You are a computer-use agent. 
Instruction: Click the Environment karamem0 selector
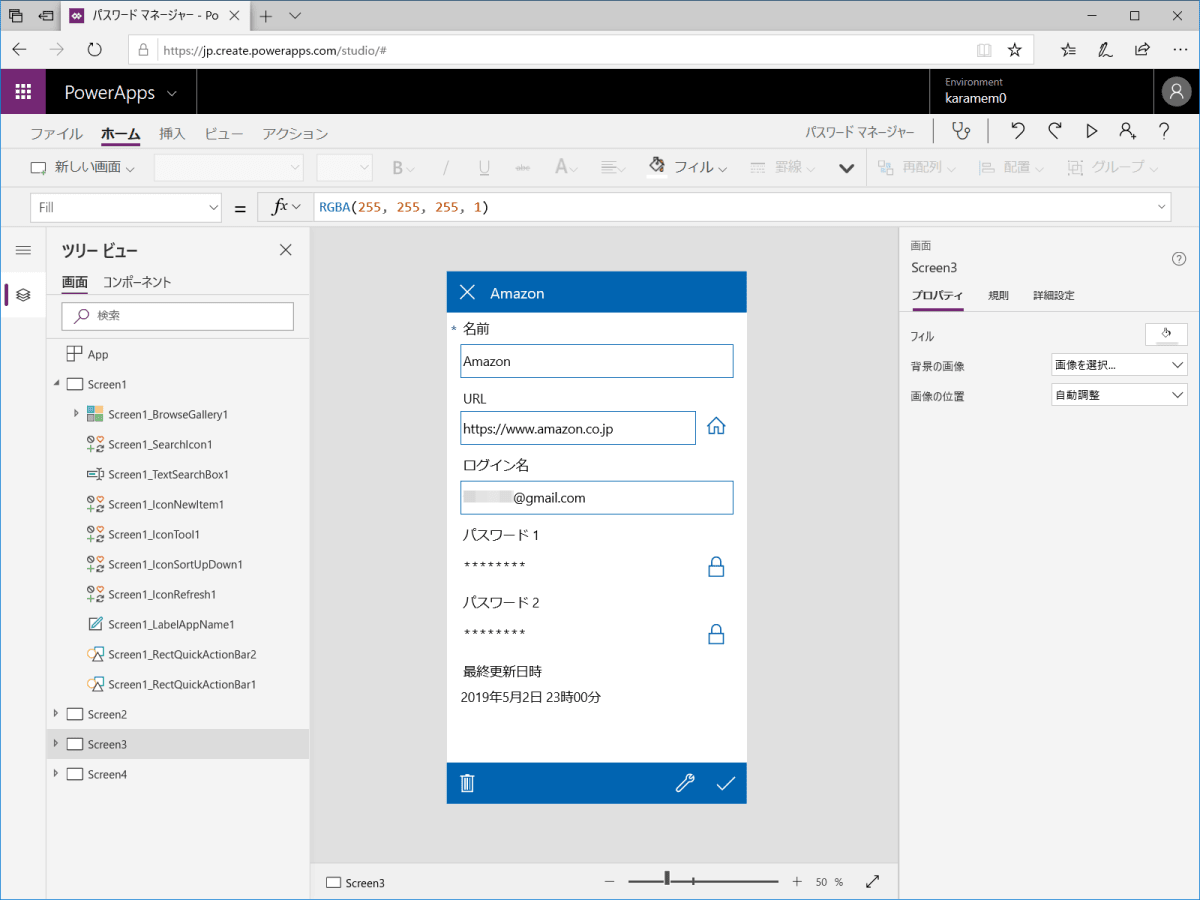(1040, 91)
